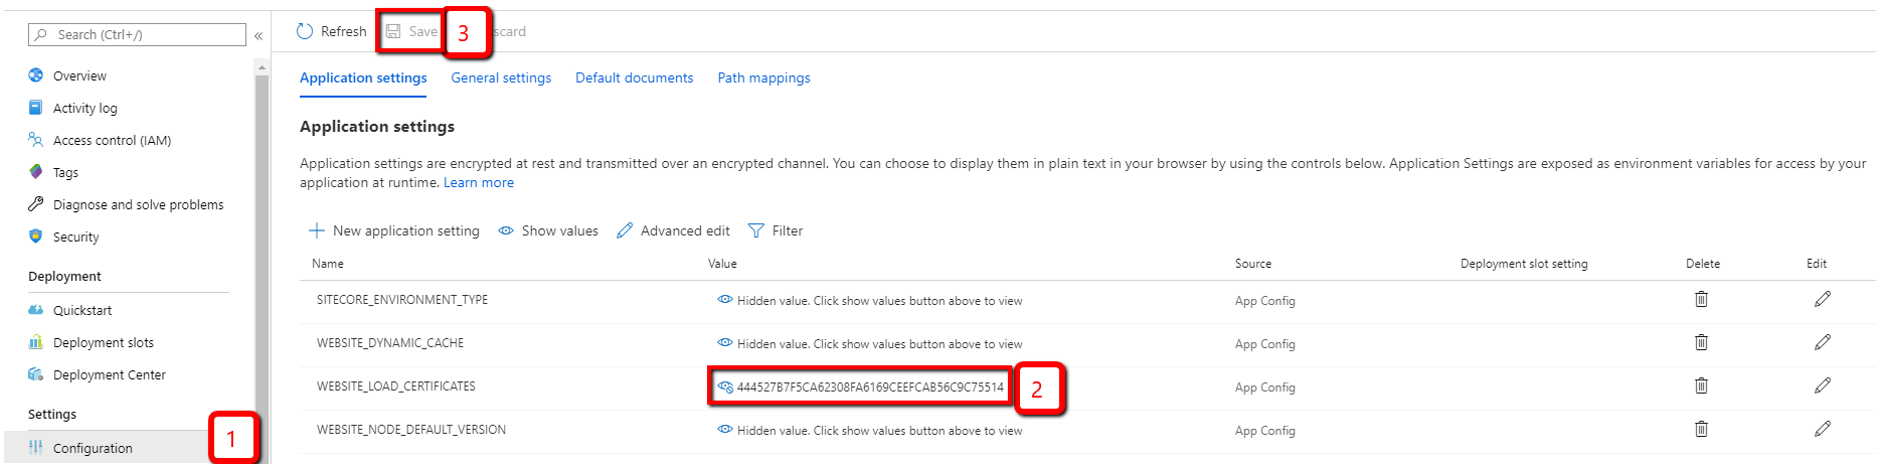Collapse the left navigation menu chevron
The height and width of the screenshot is (467, 1882).
[258, 36]
